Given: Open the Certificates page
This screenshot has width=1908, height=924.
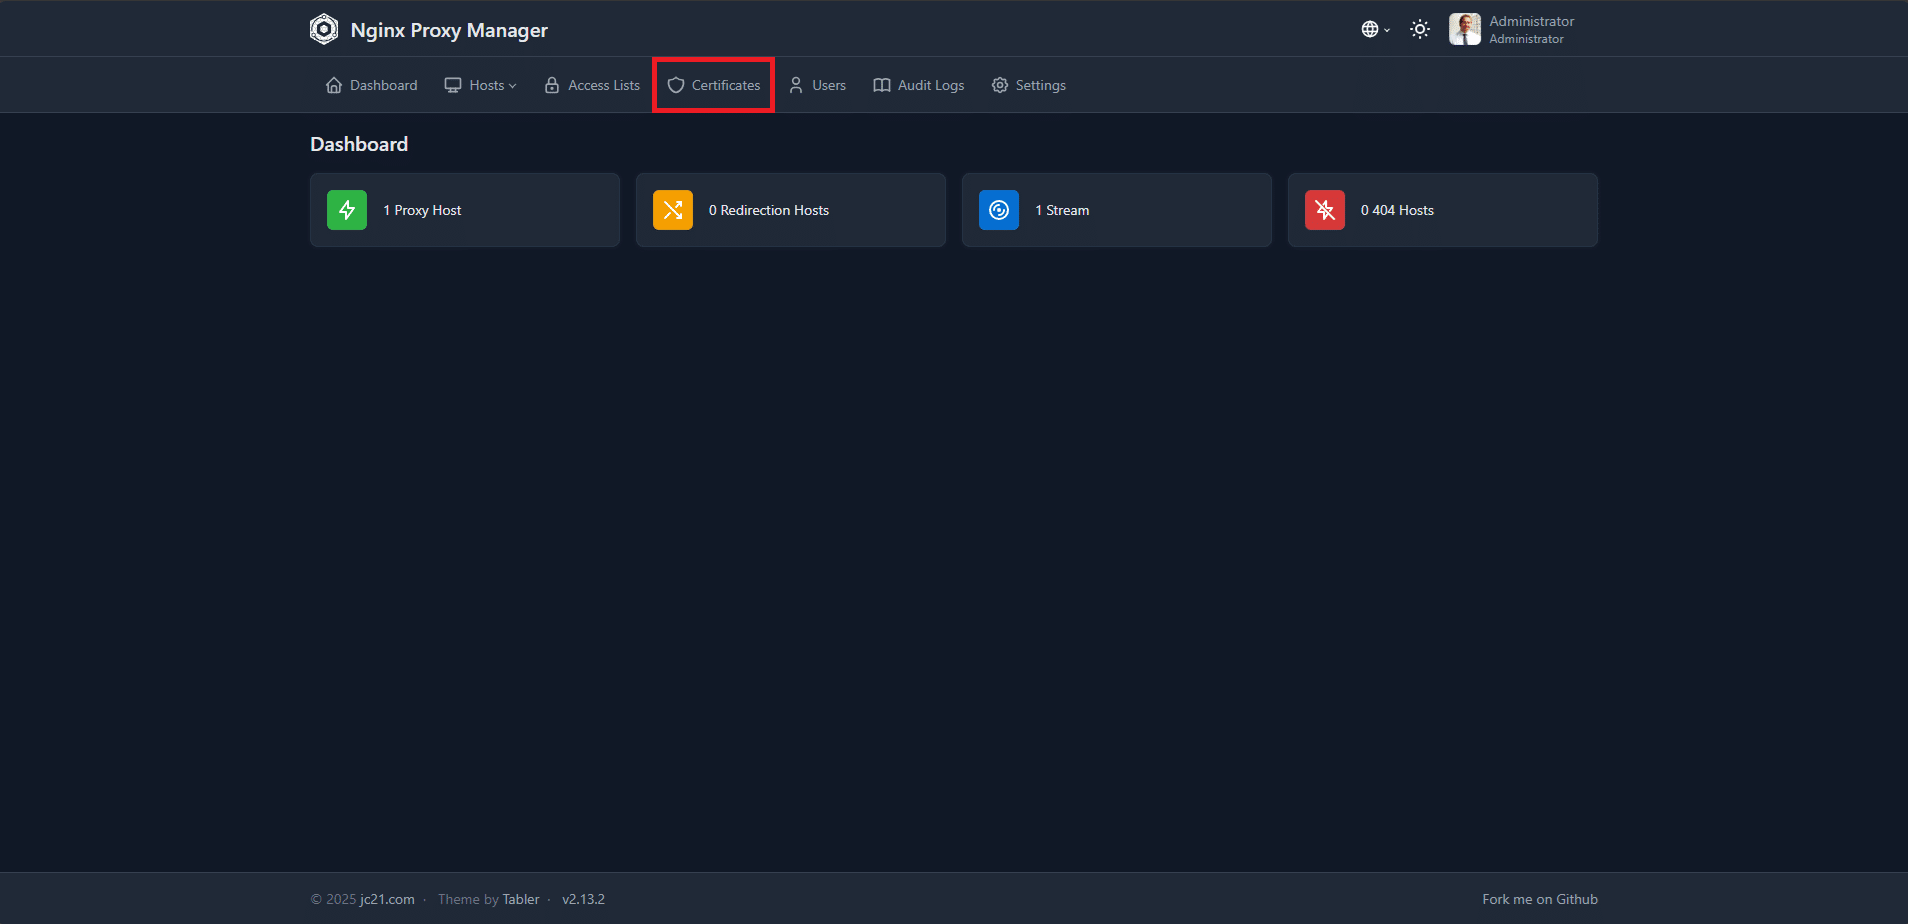Looking at the screenshot, I should (x=714, y=85).
